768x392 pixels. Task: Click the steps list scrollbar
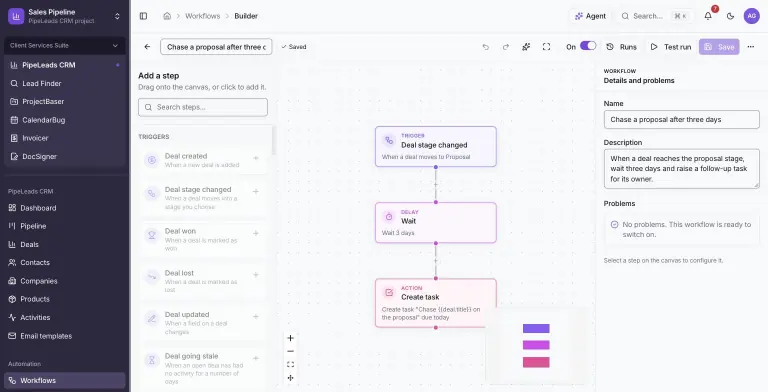274,141
